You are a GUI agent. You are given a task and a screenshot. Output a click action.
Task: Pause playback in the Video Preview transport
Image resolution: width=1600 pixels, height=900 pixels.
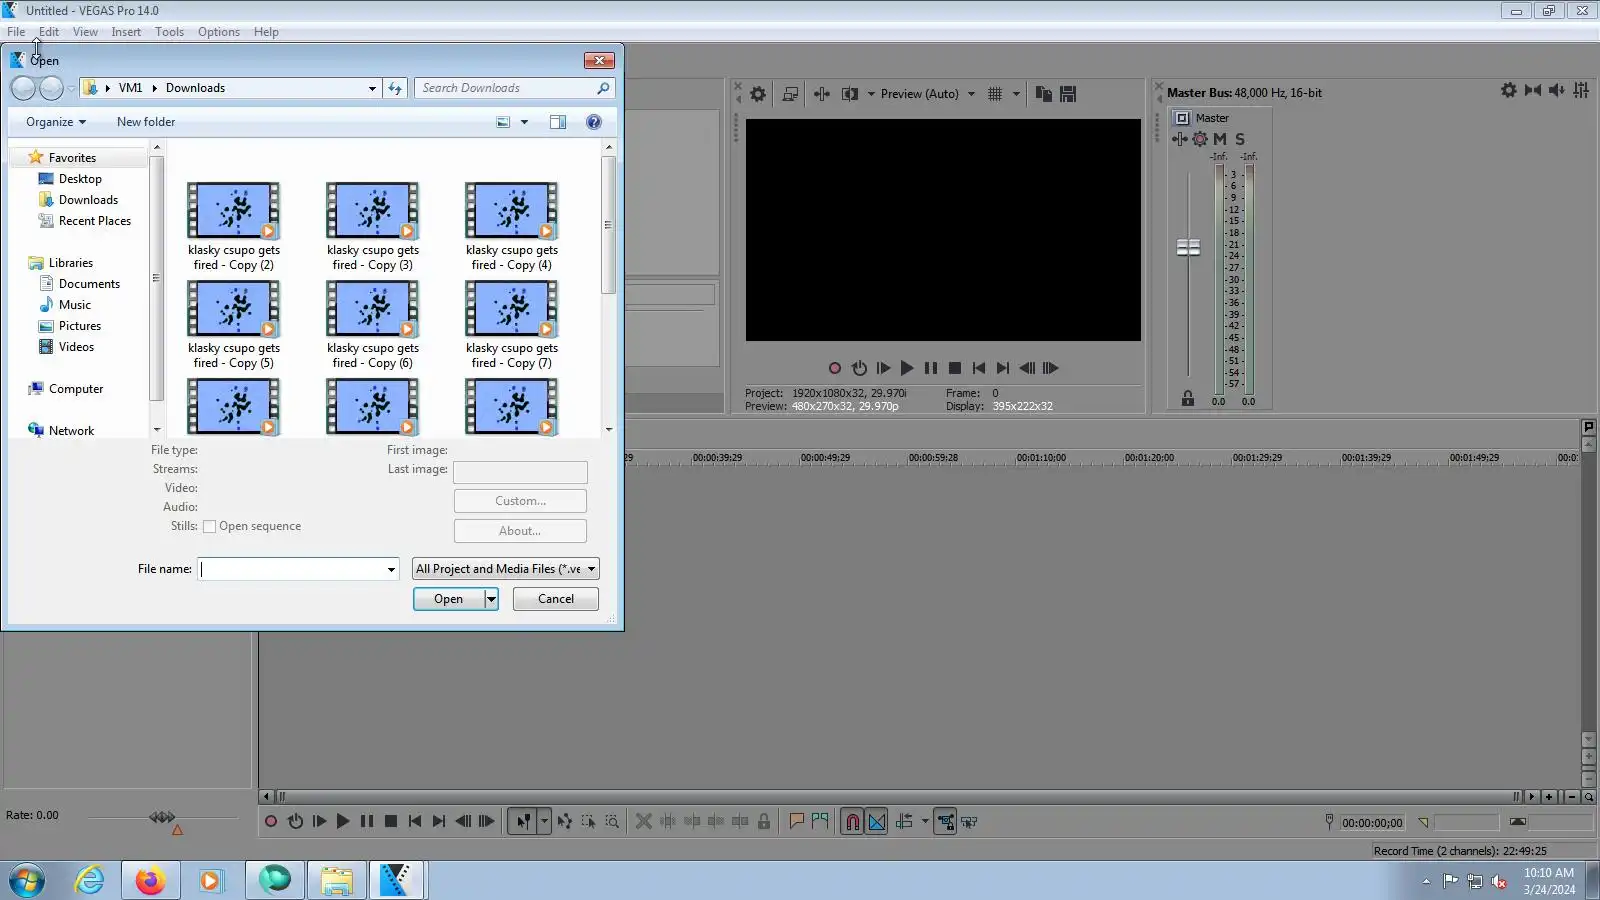[931, 369]
